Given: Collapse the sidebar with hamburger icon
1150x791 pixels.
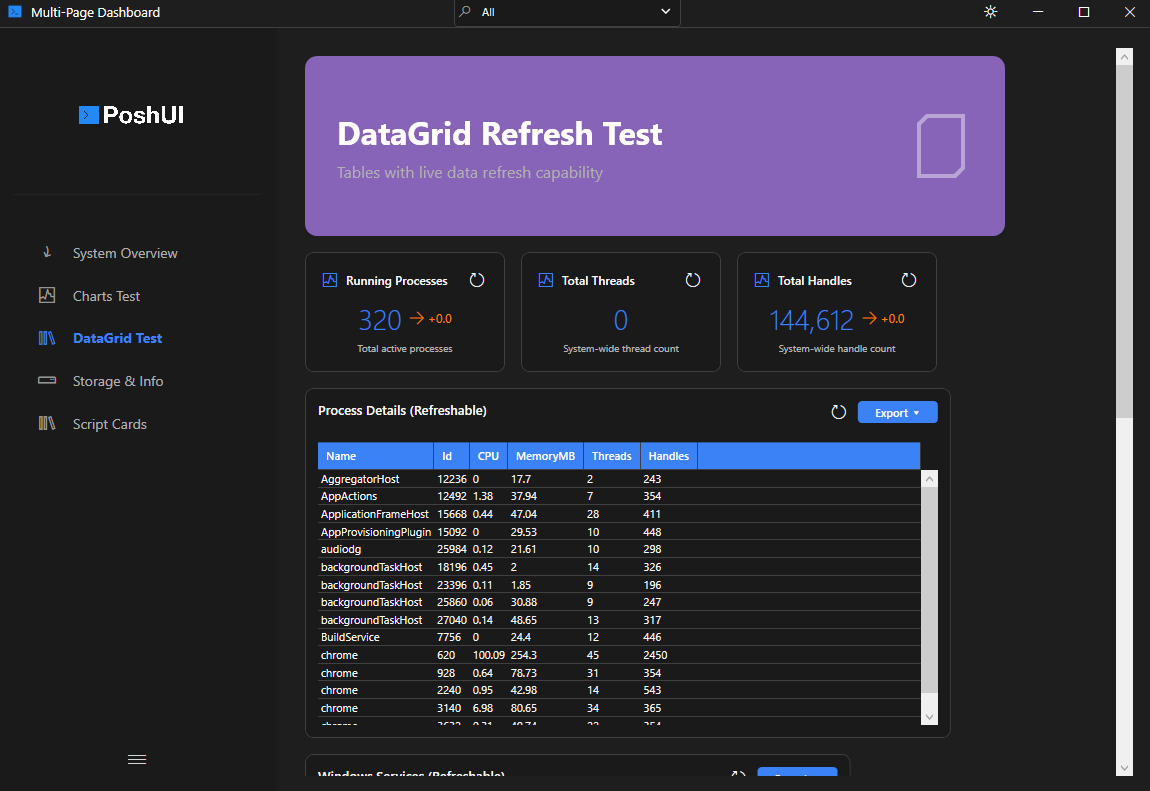Looking at the screenshot, I should point(137,759).
